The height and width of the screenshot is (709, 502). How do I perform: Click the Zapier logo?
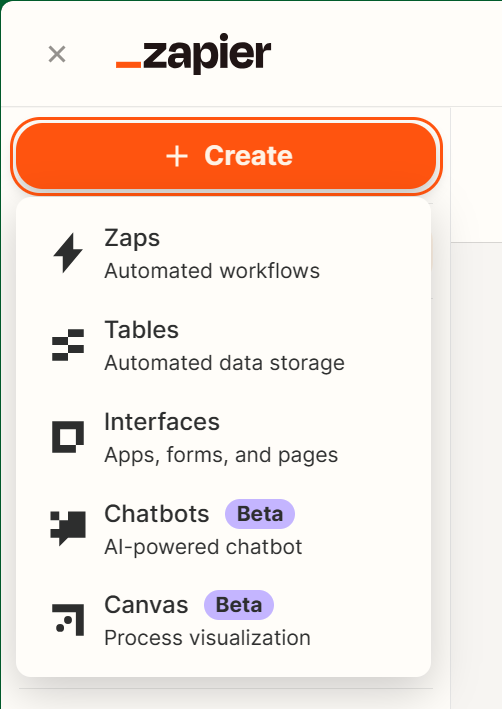pyautogui.click(x=194, y=54)
